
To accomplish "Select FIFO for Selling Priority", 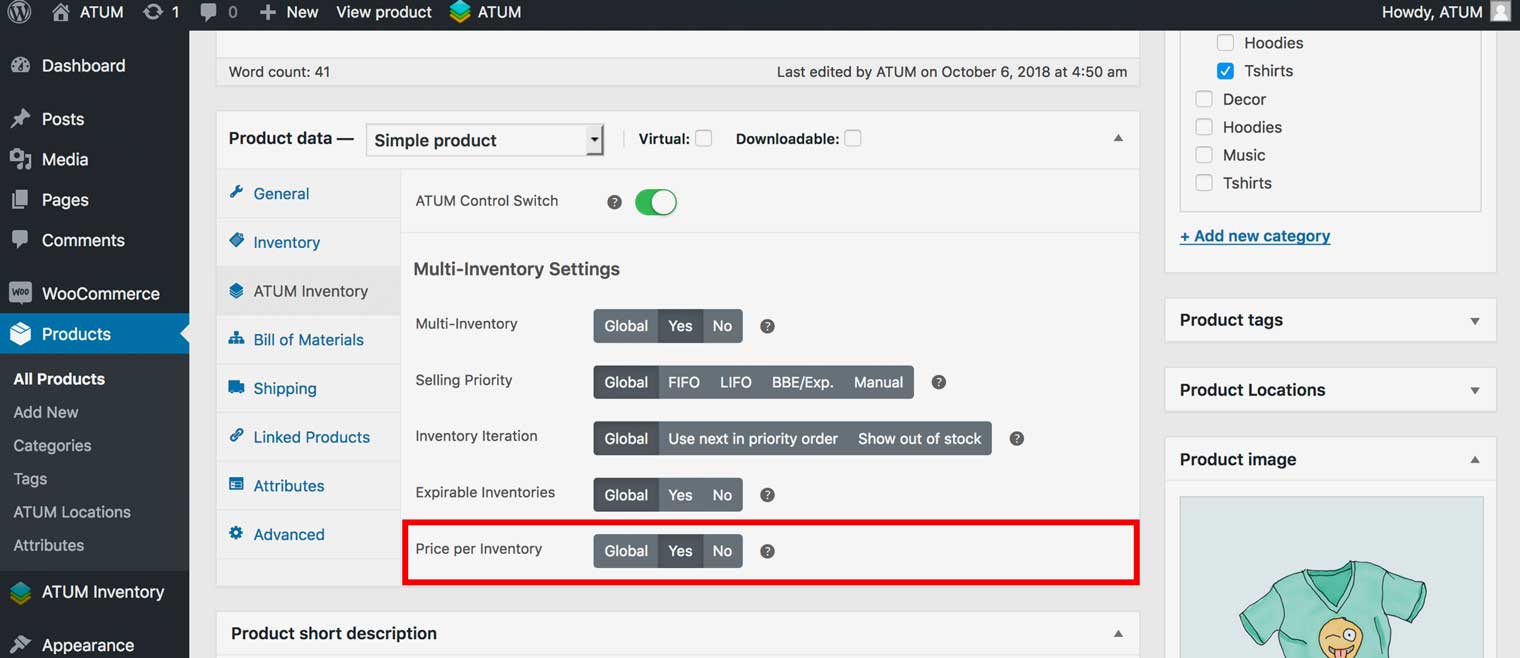I will click(x=683, y=382).
